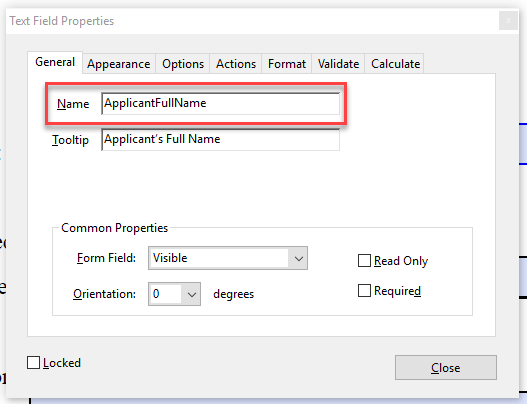527x404 pixels.
Task: Click the Tooltip text field
Action: tap(220, 139)
